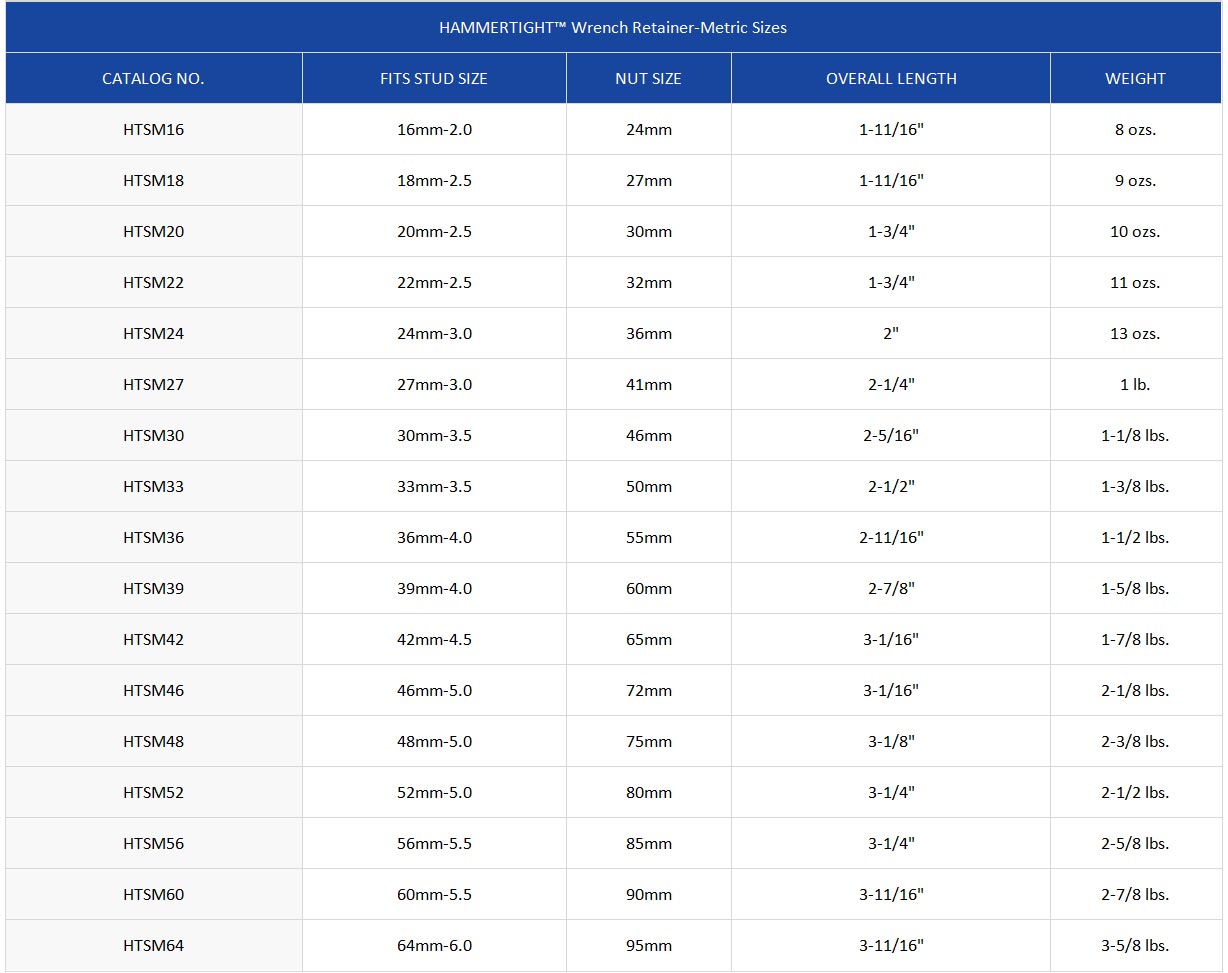1228x973 pixels.
Task: Click catalog number HTSM27
Action: [154, 385]
